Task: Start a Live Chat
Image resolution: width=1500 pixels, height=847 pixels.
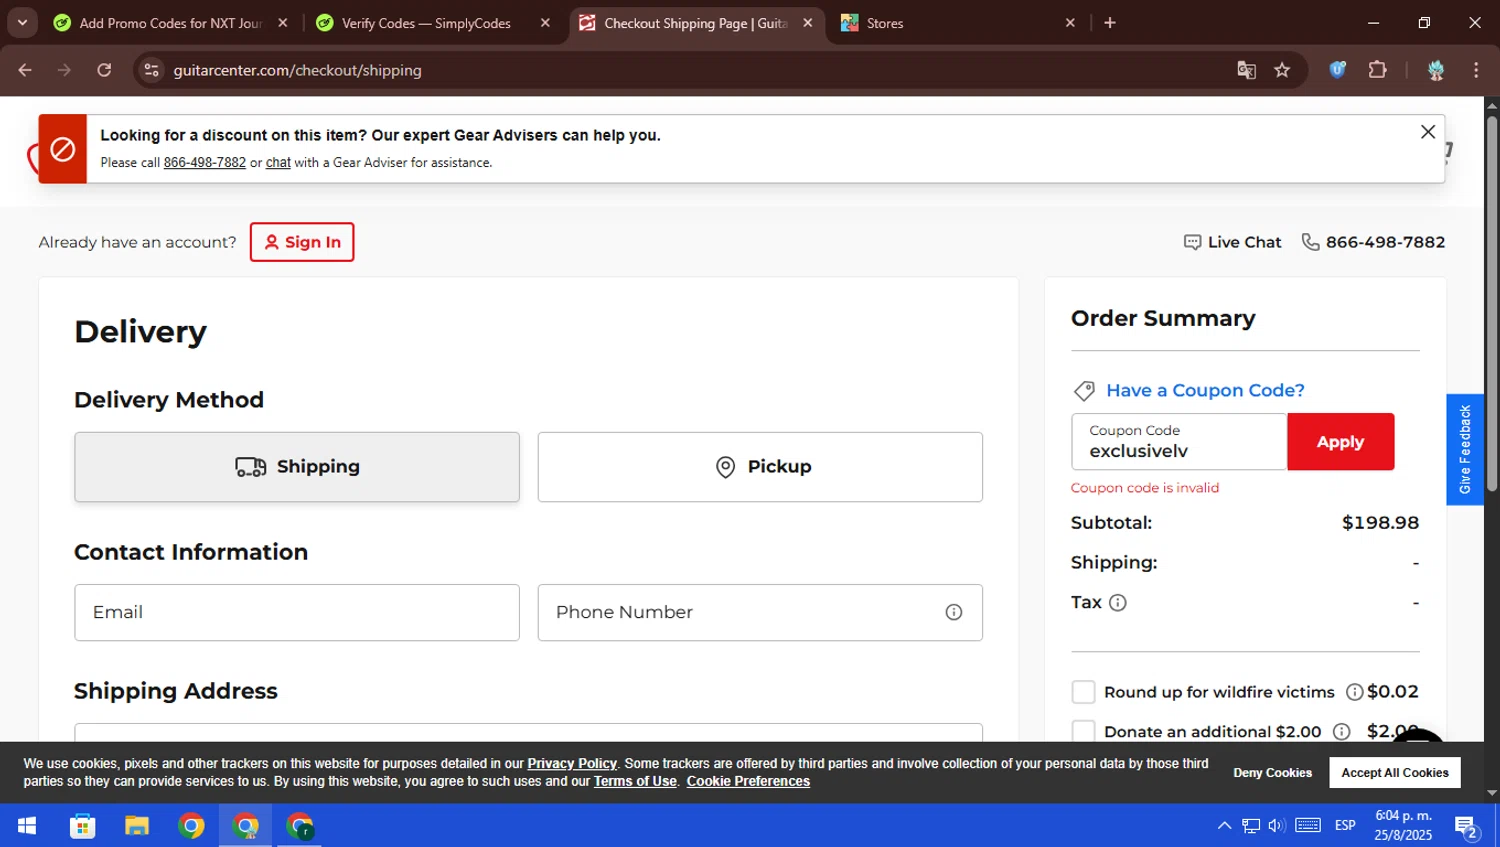Action: pos(1232,242)
